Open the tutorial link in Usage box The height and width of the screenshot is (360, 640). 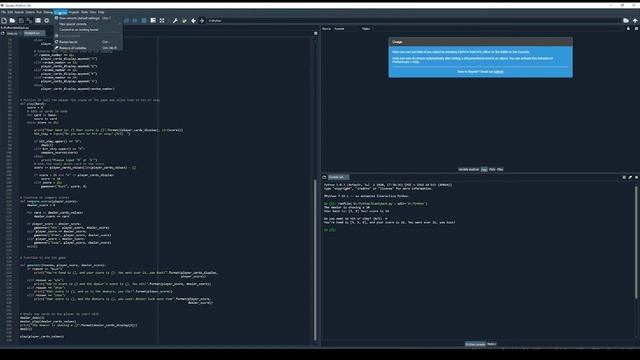tap(498, 71)
